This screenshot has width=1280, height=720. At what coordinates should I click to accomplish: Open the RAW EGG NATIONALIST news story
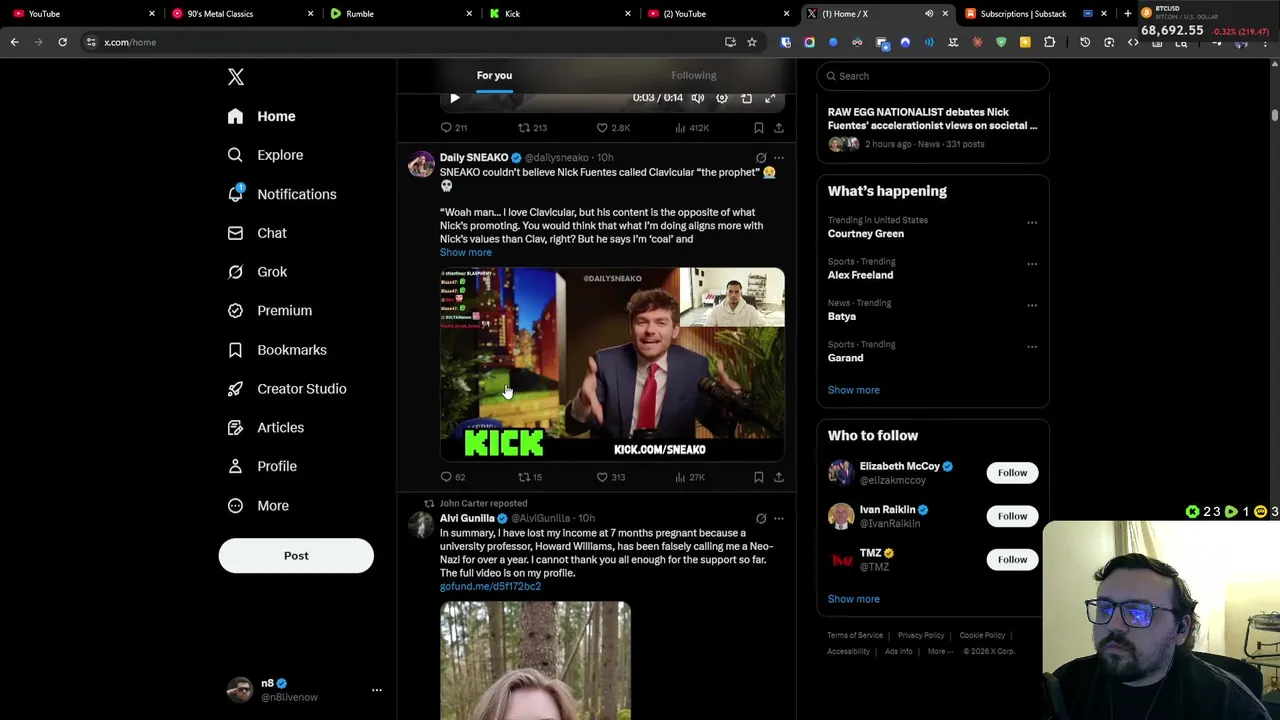tap(933, 128)
